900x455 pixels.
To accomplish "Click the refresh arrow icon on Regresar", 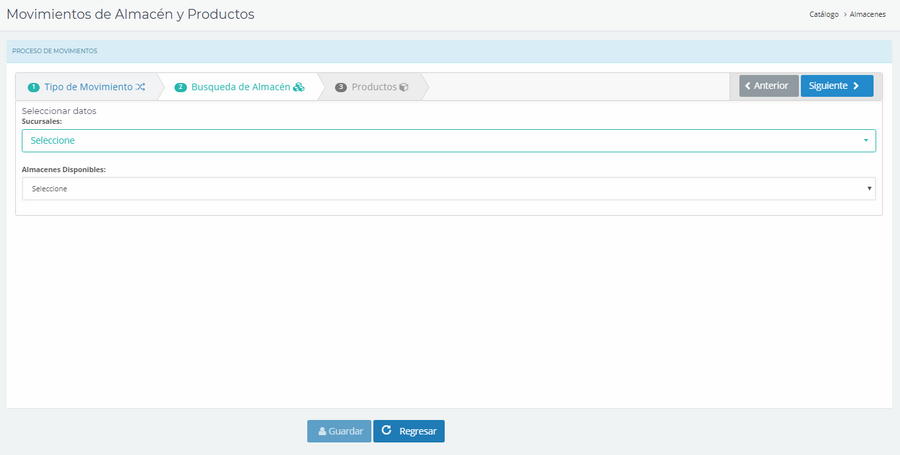I will click(x=386, y=430).
